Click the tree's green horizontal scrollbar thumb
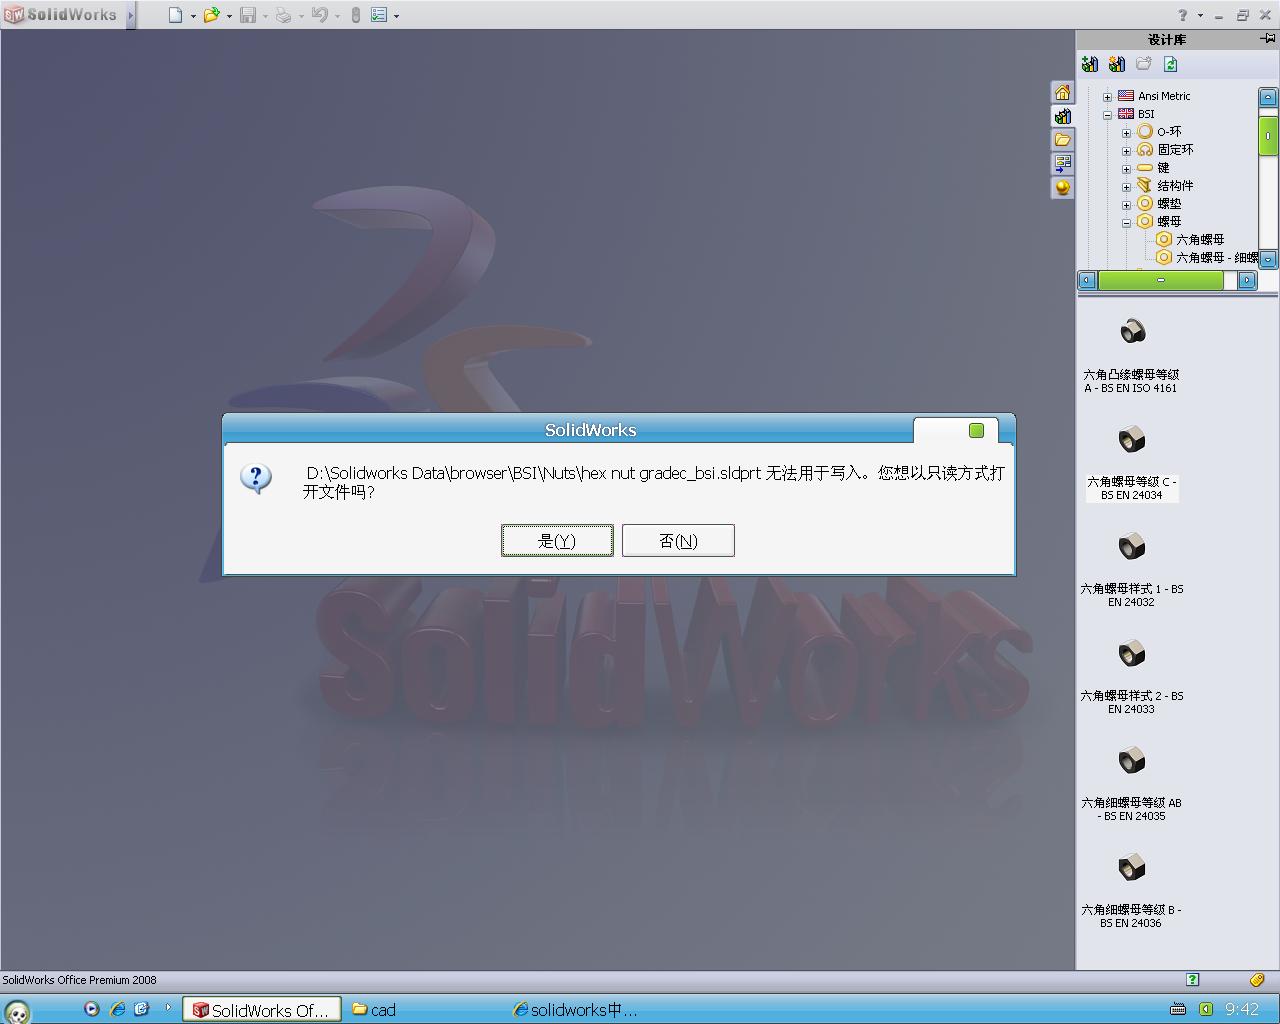This screenshot has height=1024, width=1280. (x=1160, y=281)
